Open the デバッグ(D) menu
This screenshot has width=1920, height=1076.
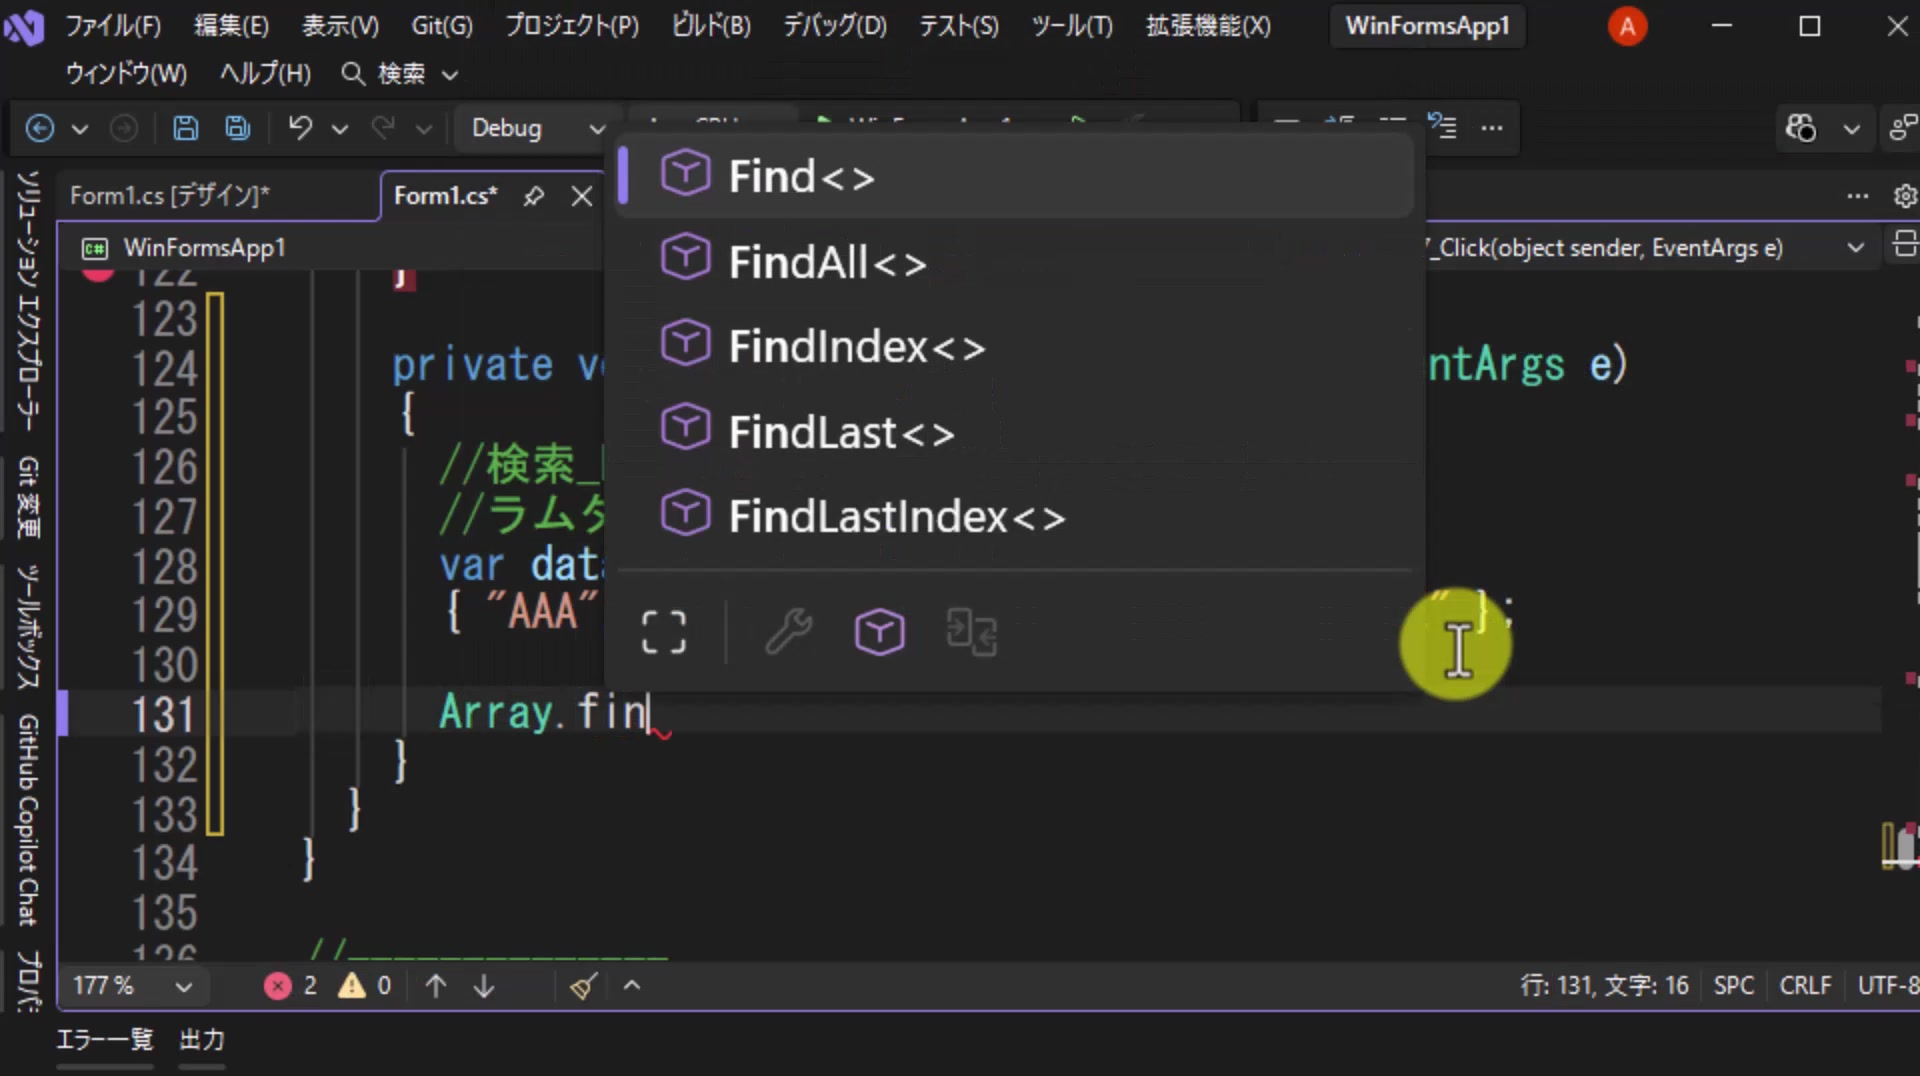pyautogui.click(x=835, y=26)
